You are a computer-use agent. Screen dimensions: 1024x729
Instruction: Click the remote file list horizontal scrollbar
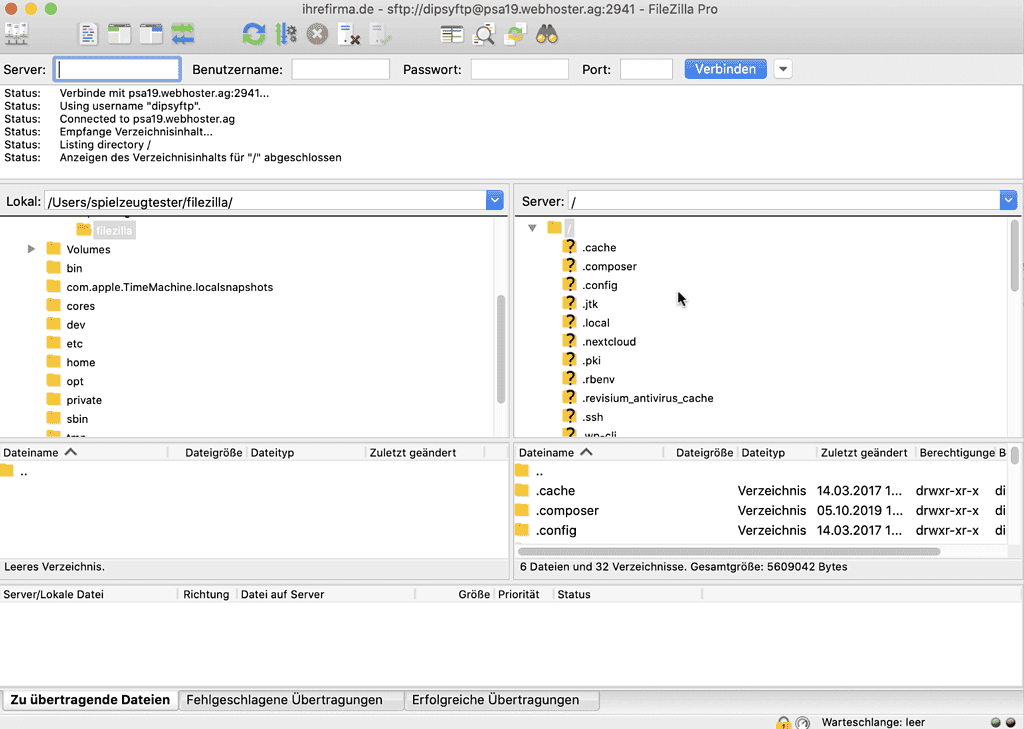point(728,551)
